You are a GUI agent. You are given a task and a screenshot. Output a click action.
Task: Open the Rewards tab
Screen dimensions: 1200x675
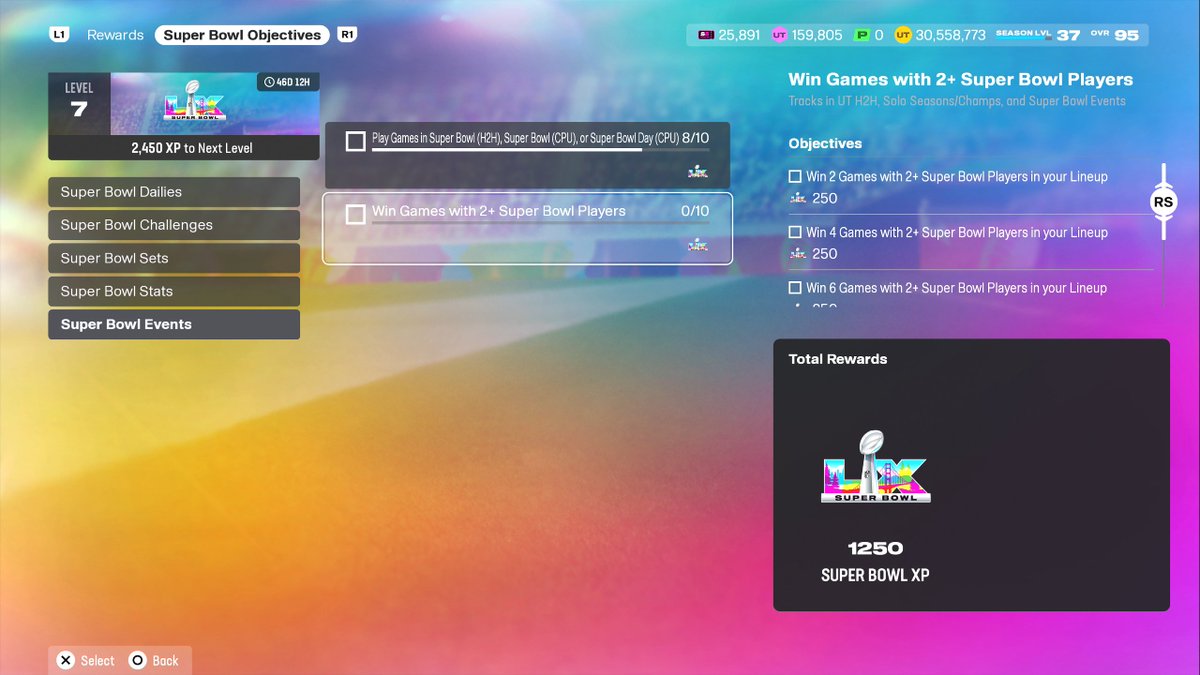point(115,35)
